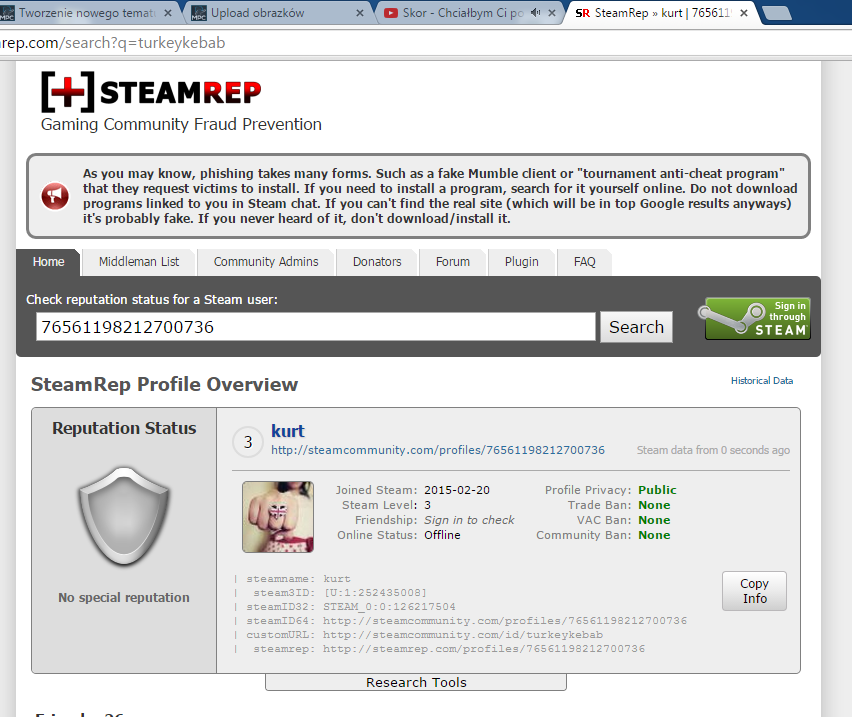Open the Community Admins tab
Viewport: 852px width, 717px height.
[x=266, y=262]
